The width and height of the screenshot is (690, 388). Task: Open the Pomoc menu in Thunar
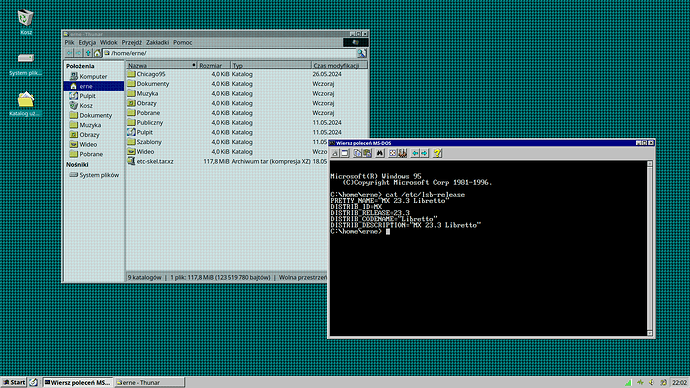point(182,43)
